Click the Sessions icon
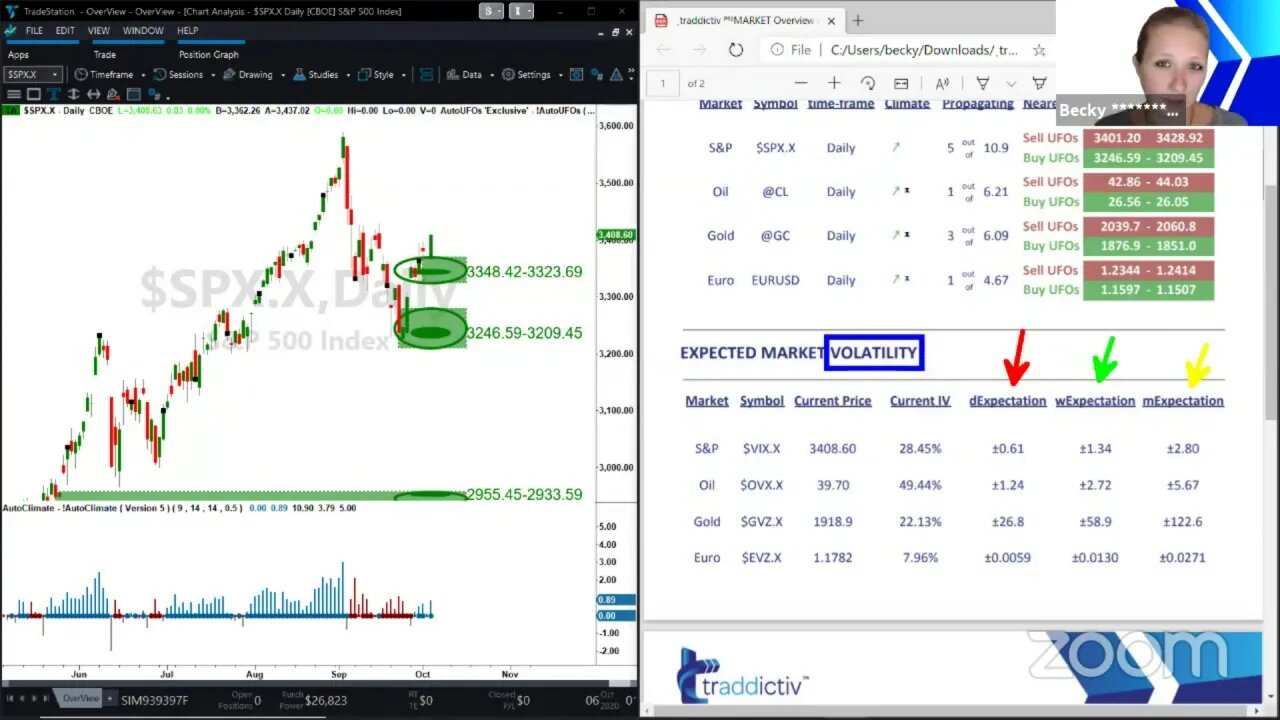The image size is (1280, 720). click(160, 75)
